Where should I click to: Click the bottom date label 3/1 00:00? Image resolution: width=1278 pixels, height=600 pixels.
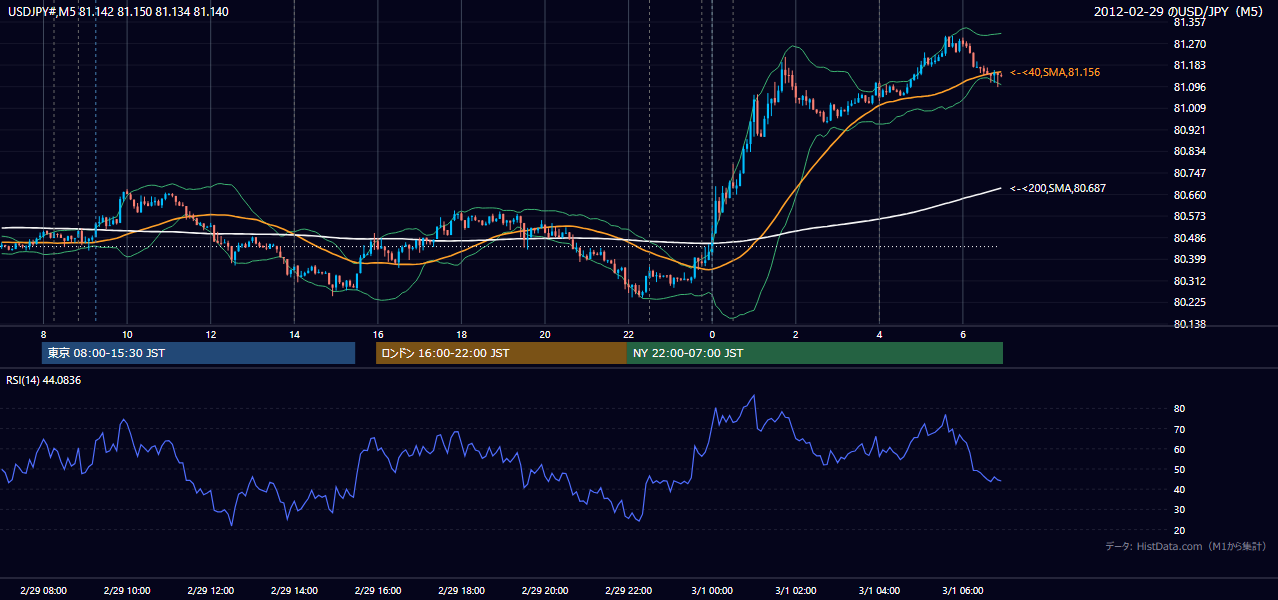pyautogui.click(x=711, y=590)
